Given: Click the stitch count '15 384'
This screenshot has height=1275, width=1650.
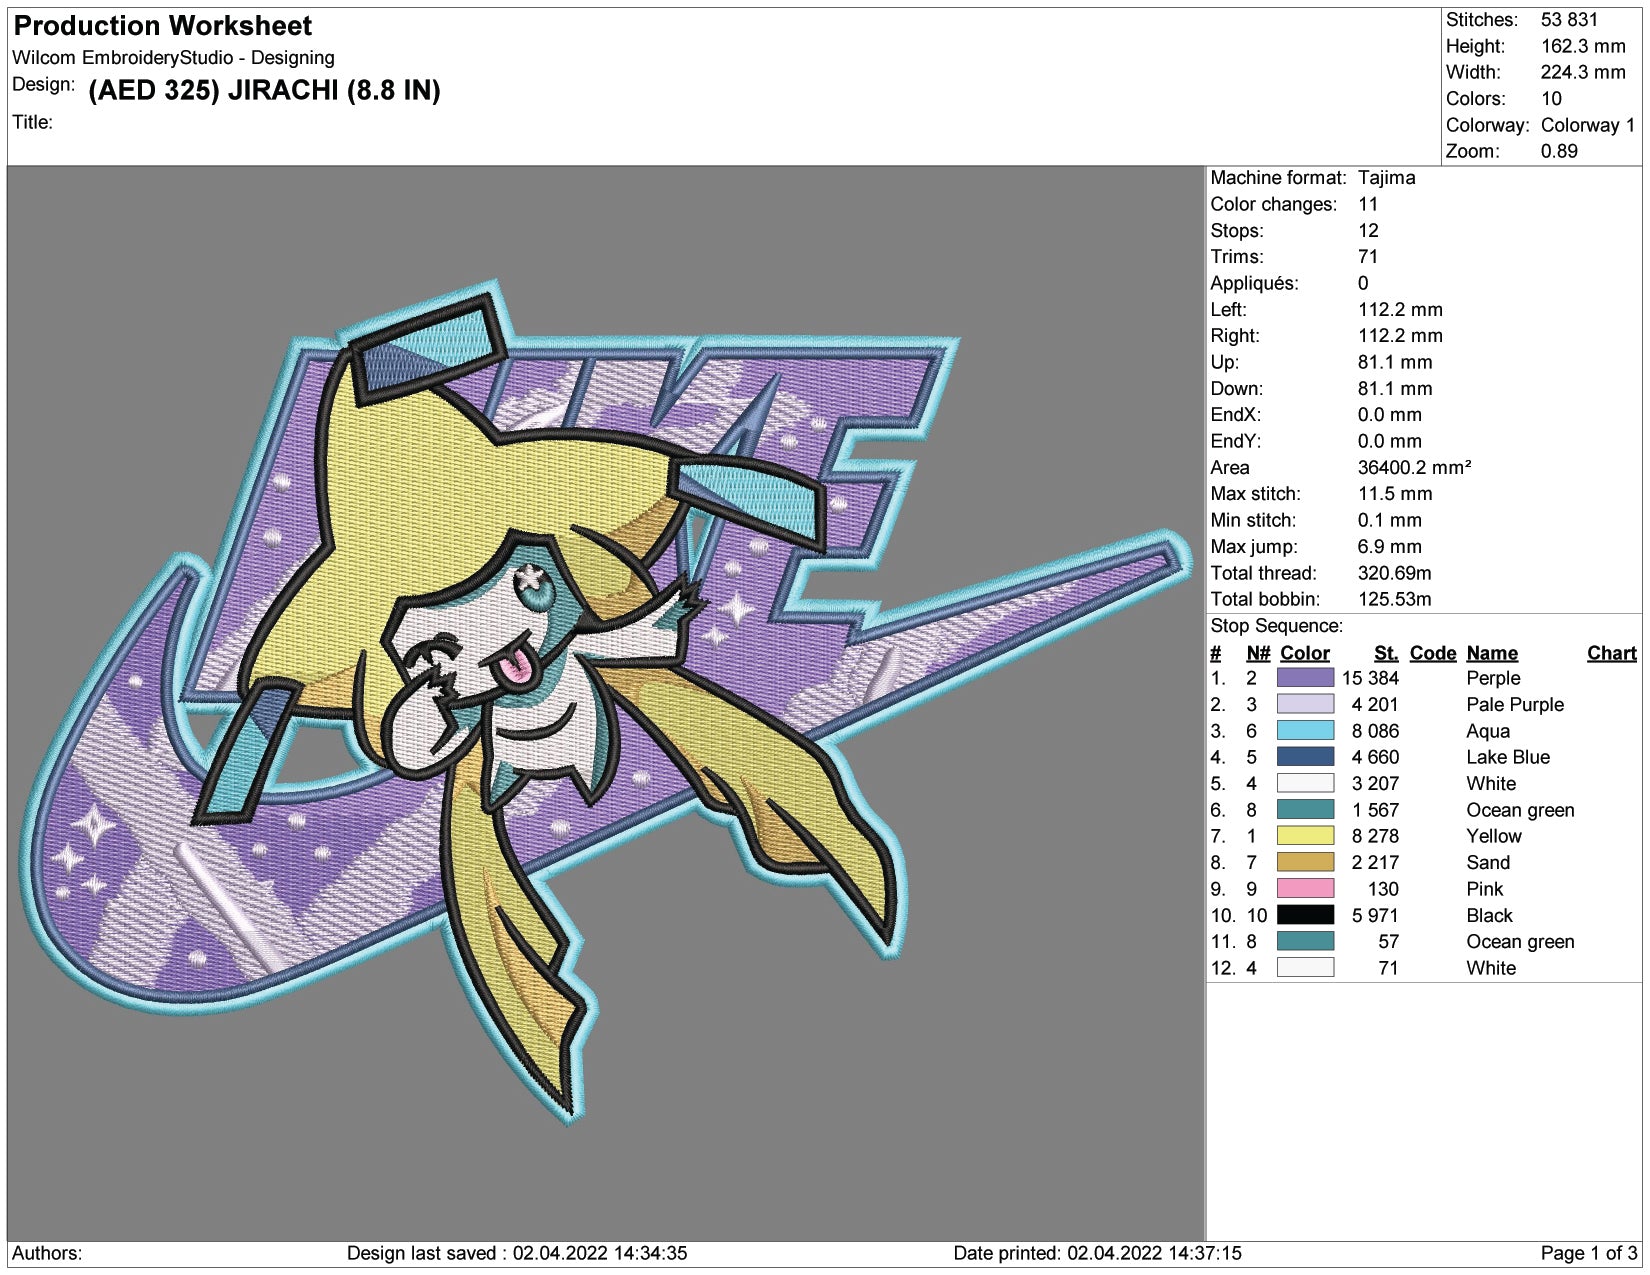Looking at the screenshot, I should point(1370,678).
